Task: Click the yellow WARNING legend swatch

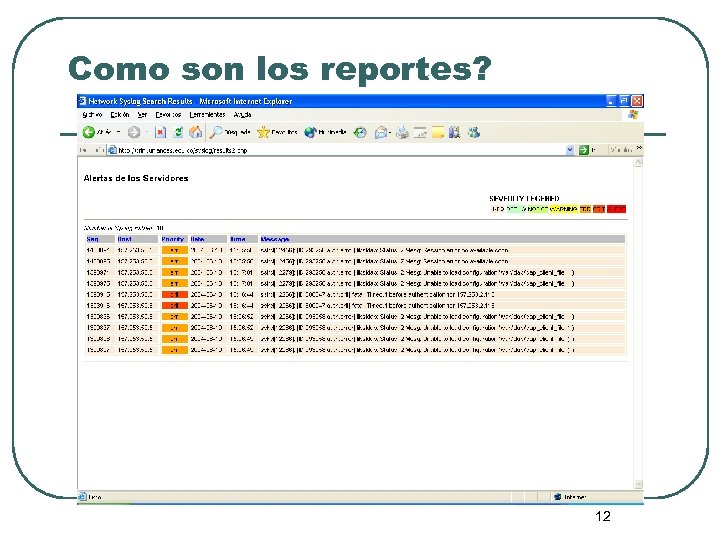Action: [x=563, y=209]
